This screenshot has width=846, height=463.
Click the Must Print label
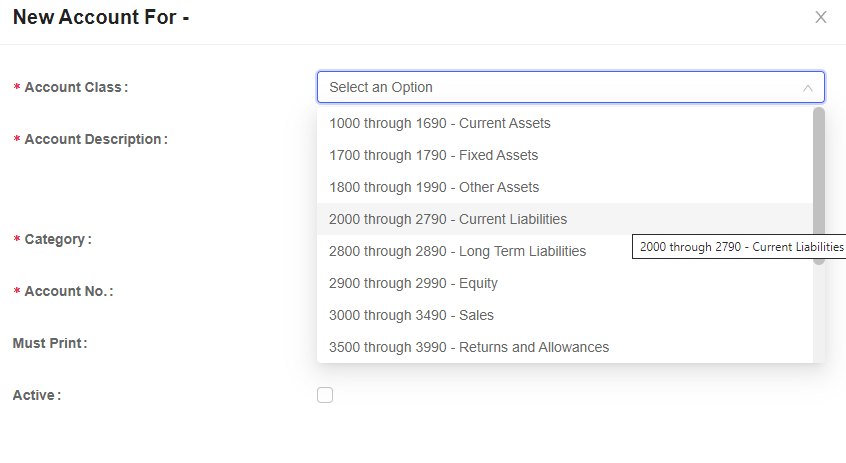50,343
